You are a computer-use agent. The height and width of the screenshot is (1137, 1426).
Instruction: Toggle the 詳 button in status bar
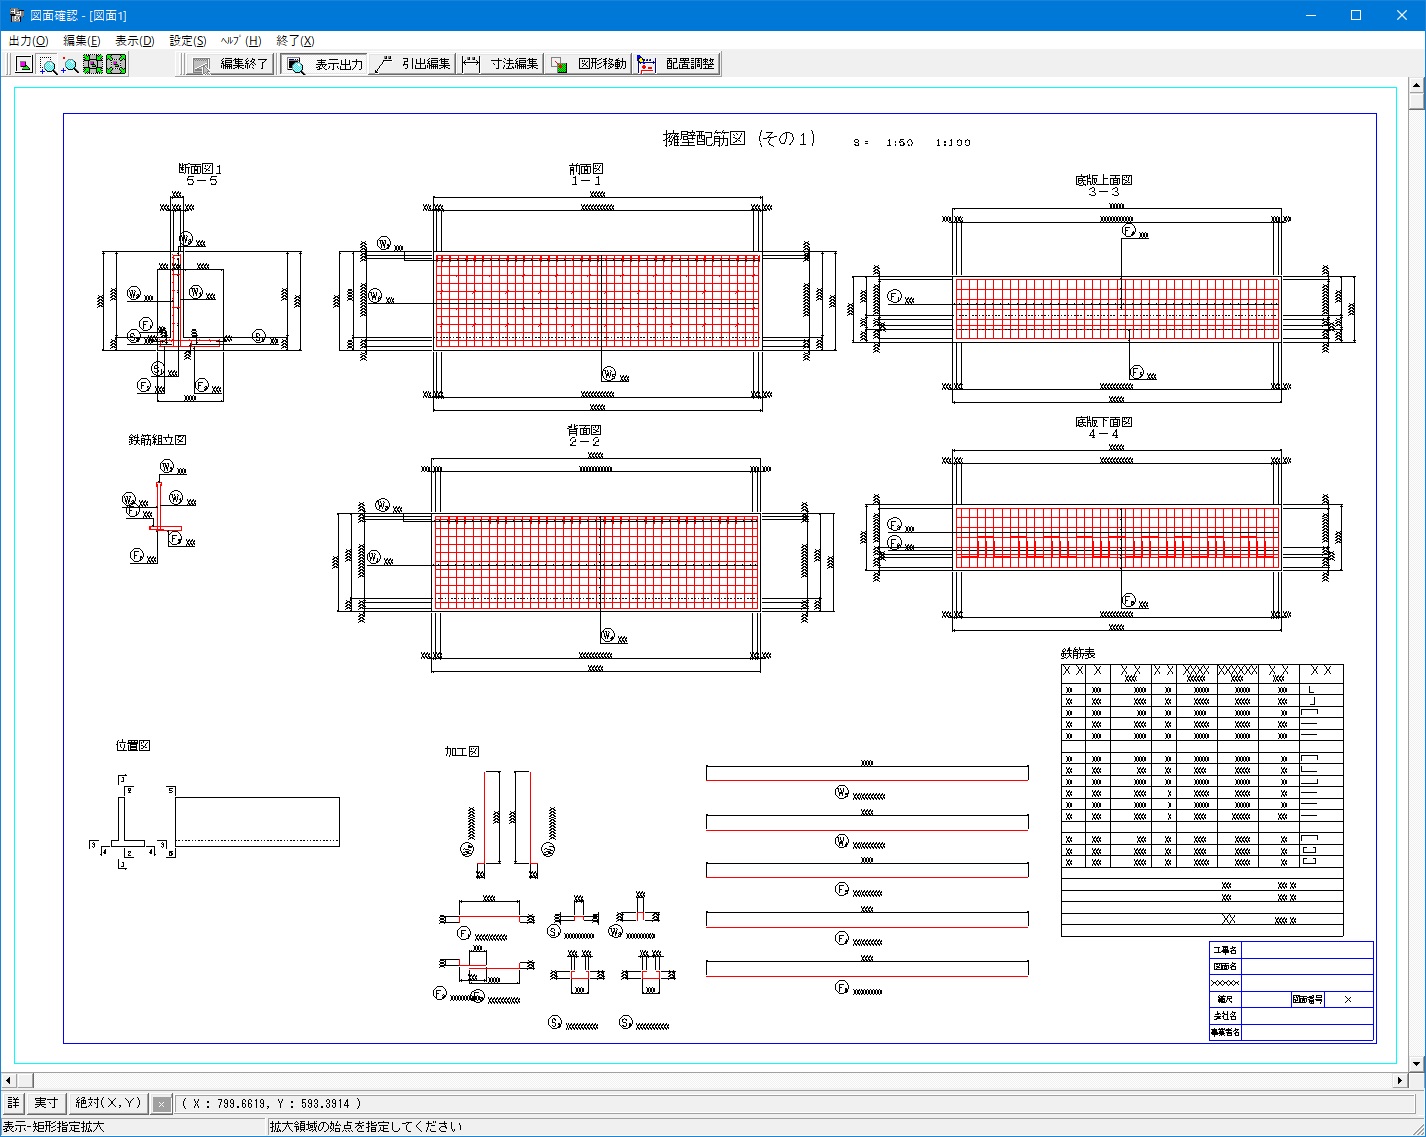click(x=13, y=1103)
